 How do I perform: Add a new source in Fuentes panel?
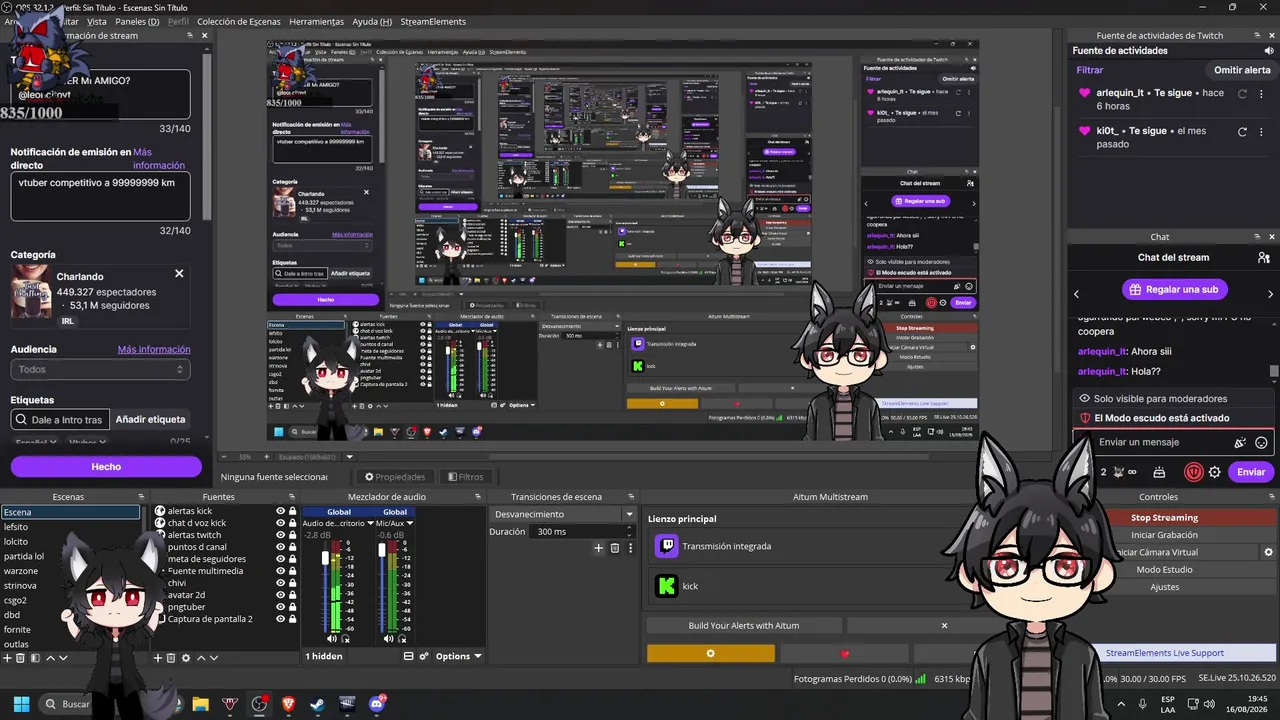(158, 658)
